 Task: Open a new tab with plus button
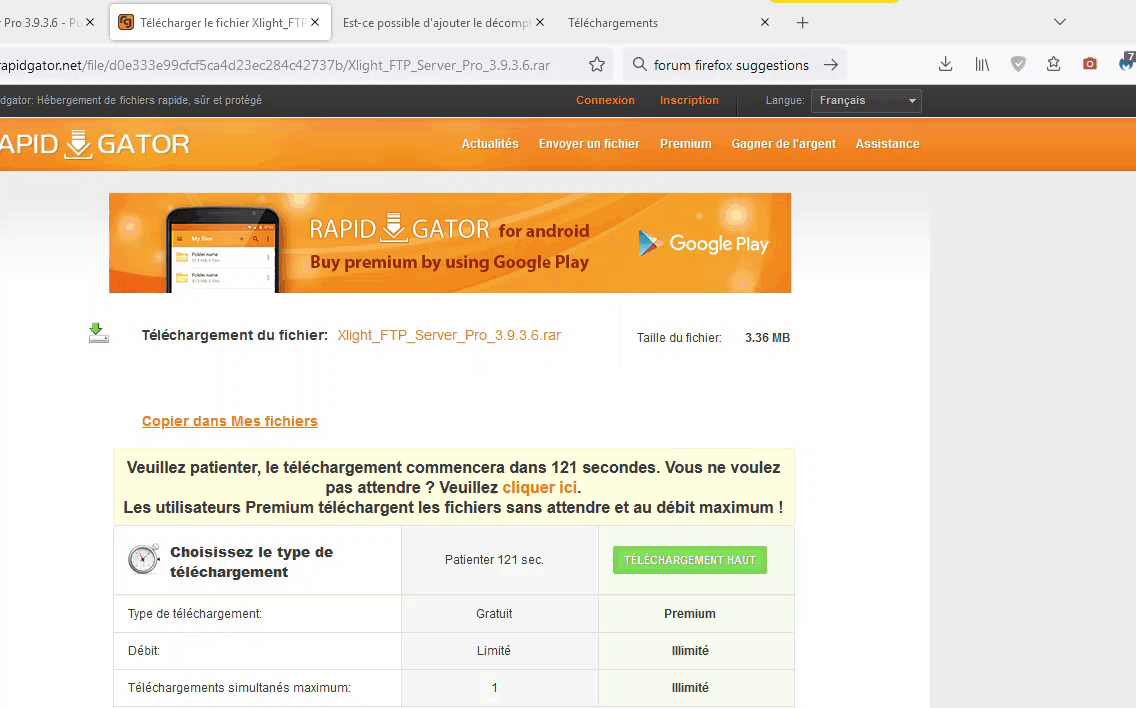click(802, 22)
